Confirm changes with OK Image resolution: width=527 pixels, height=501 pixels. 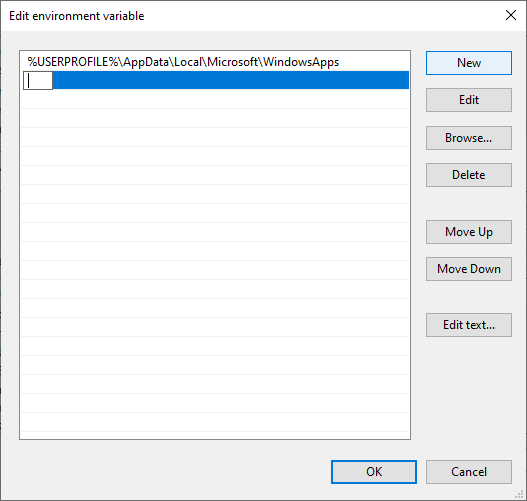coord(374,472)
